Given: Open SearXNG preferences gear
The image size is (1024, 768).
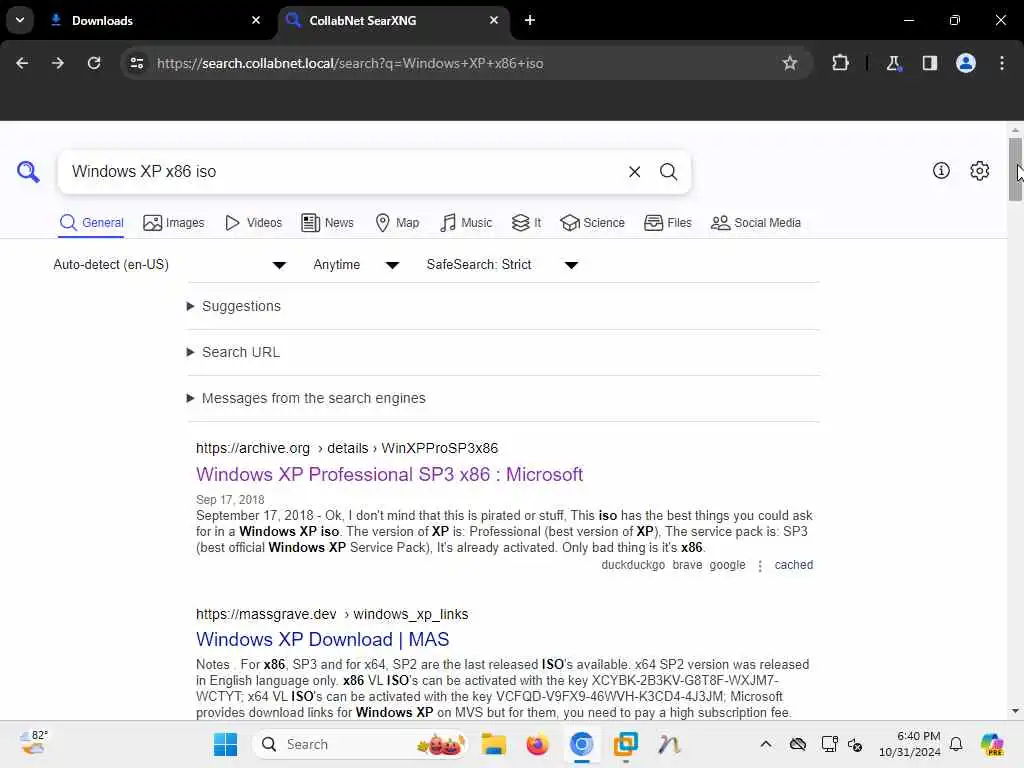Looking at the screenshot, I should pos(980,170).
